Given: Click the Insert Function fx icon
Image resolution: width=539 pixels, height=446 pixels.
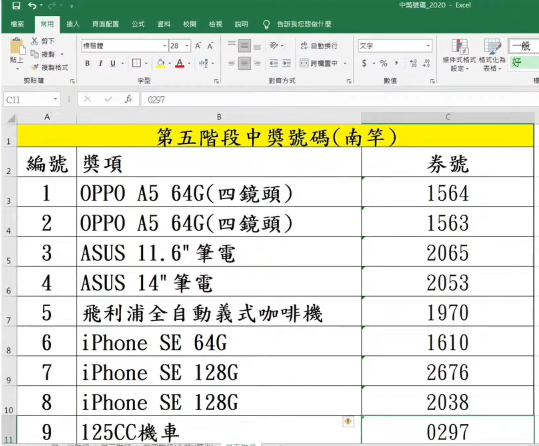Looking at the screenshot, I should [x=128, y=99].
